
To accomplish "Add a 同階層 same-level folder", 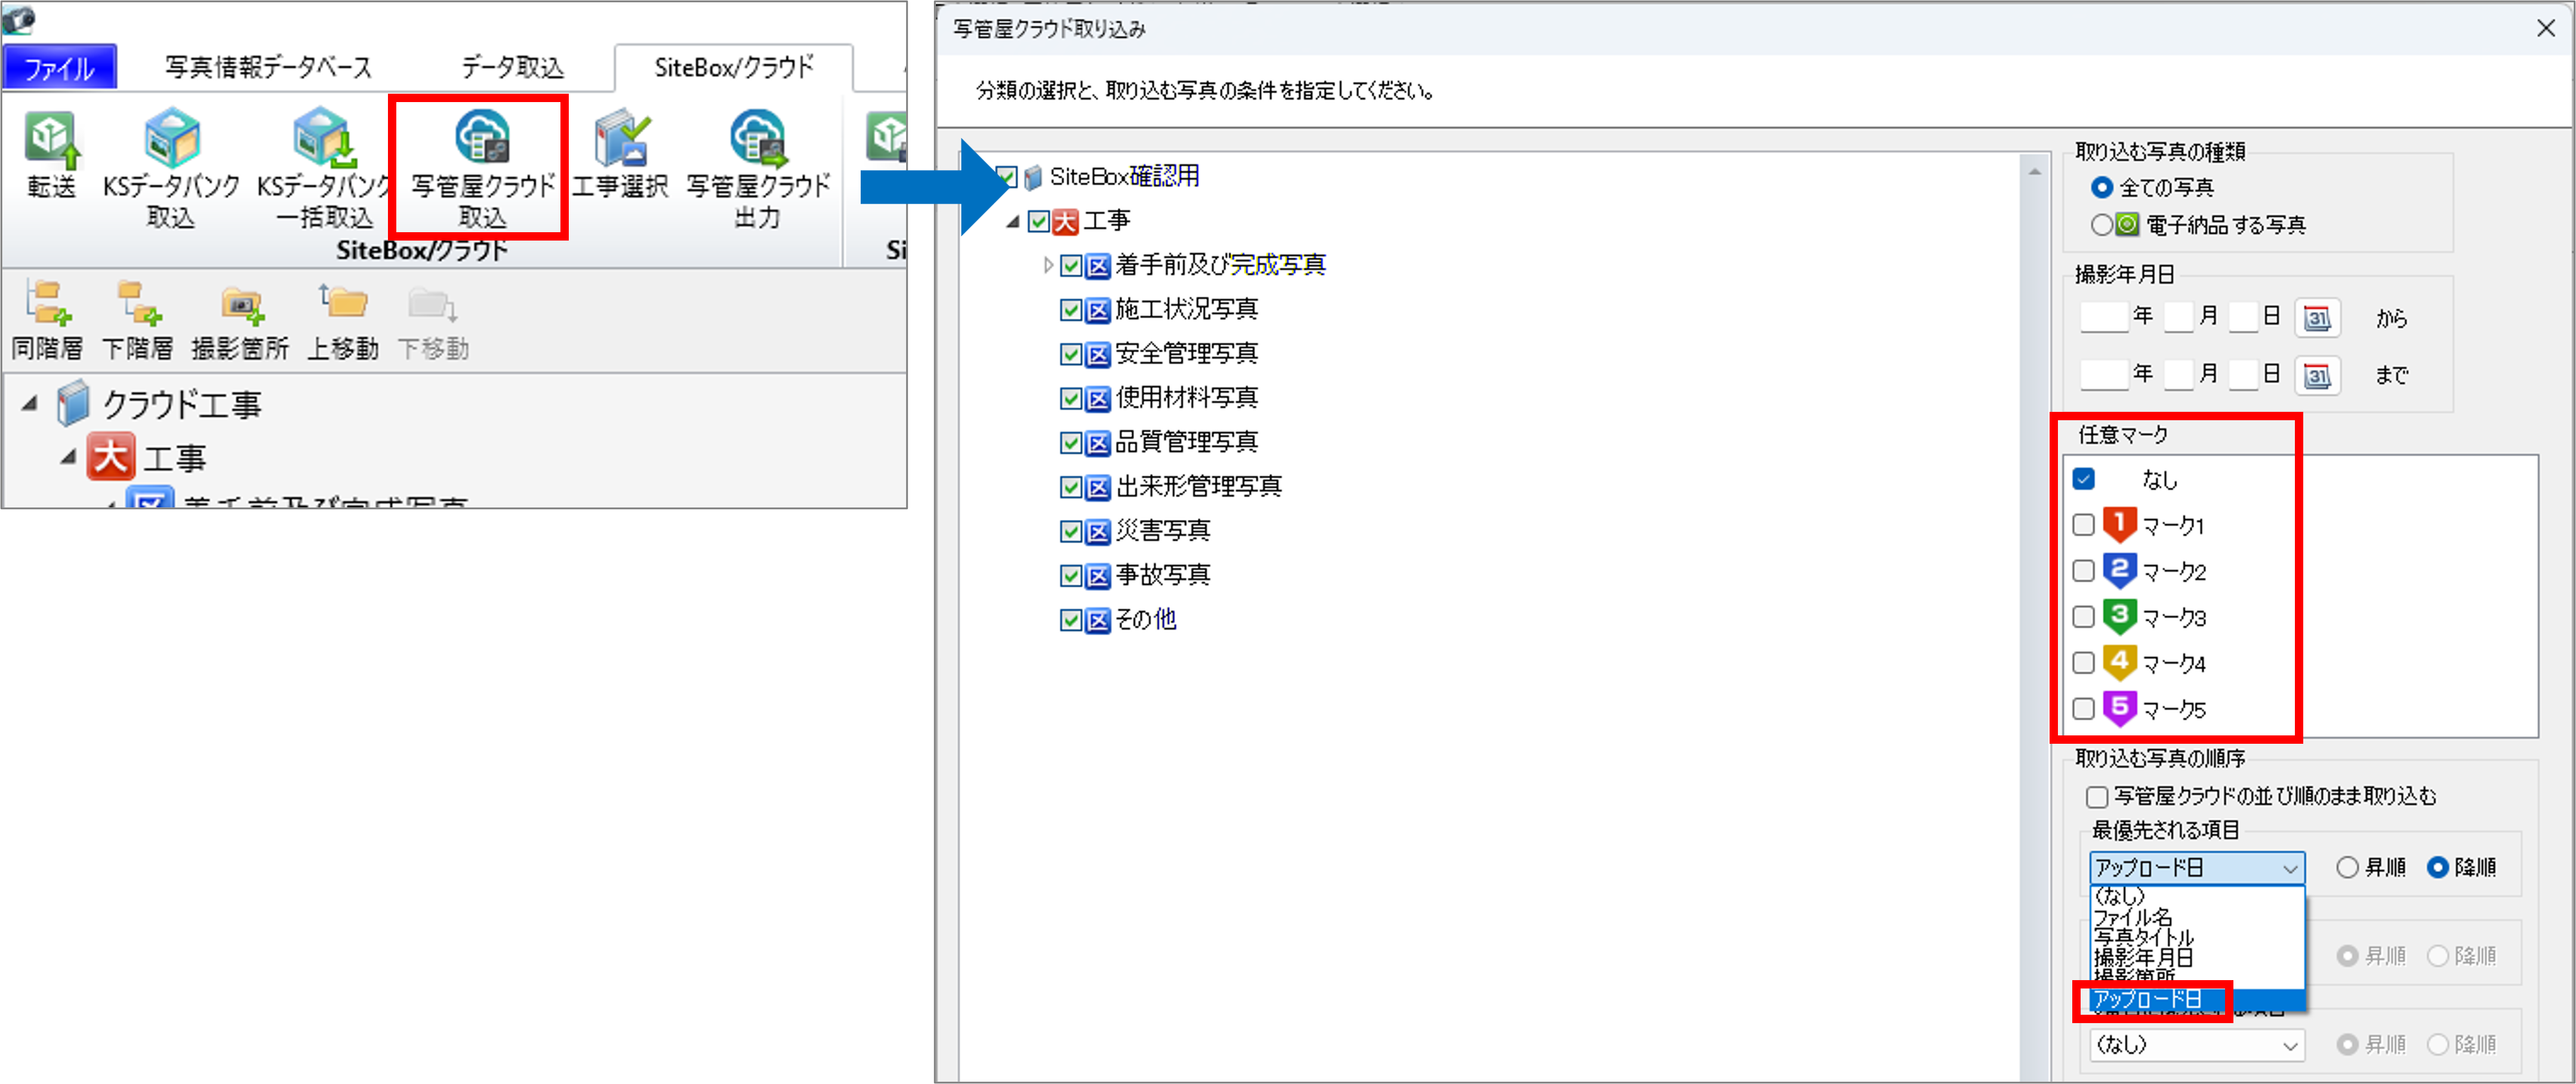I will click(47, 303).
